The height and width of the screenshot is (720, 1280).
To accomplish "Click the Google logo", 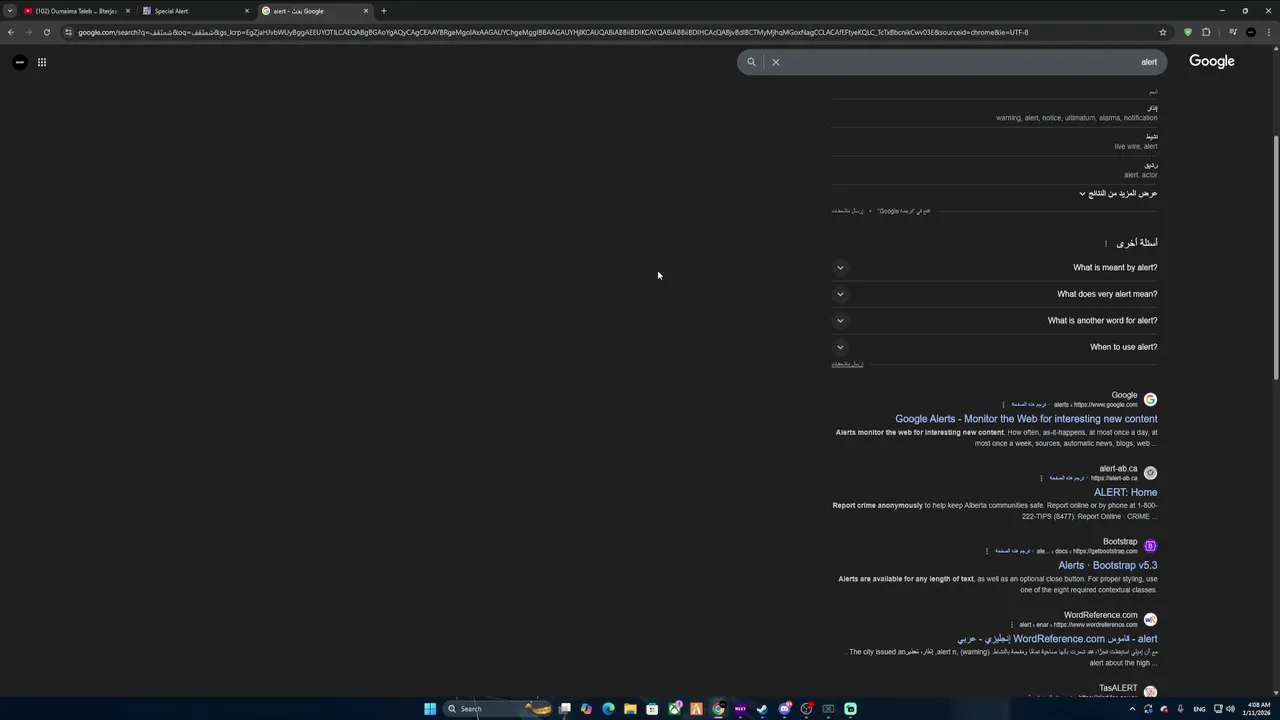I will click(1212, 62).
